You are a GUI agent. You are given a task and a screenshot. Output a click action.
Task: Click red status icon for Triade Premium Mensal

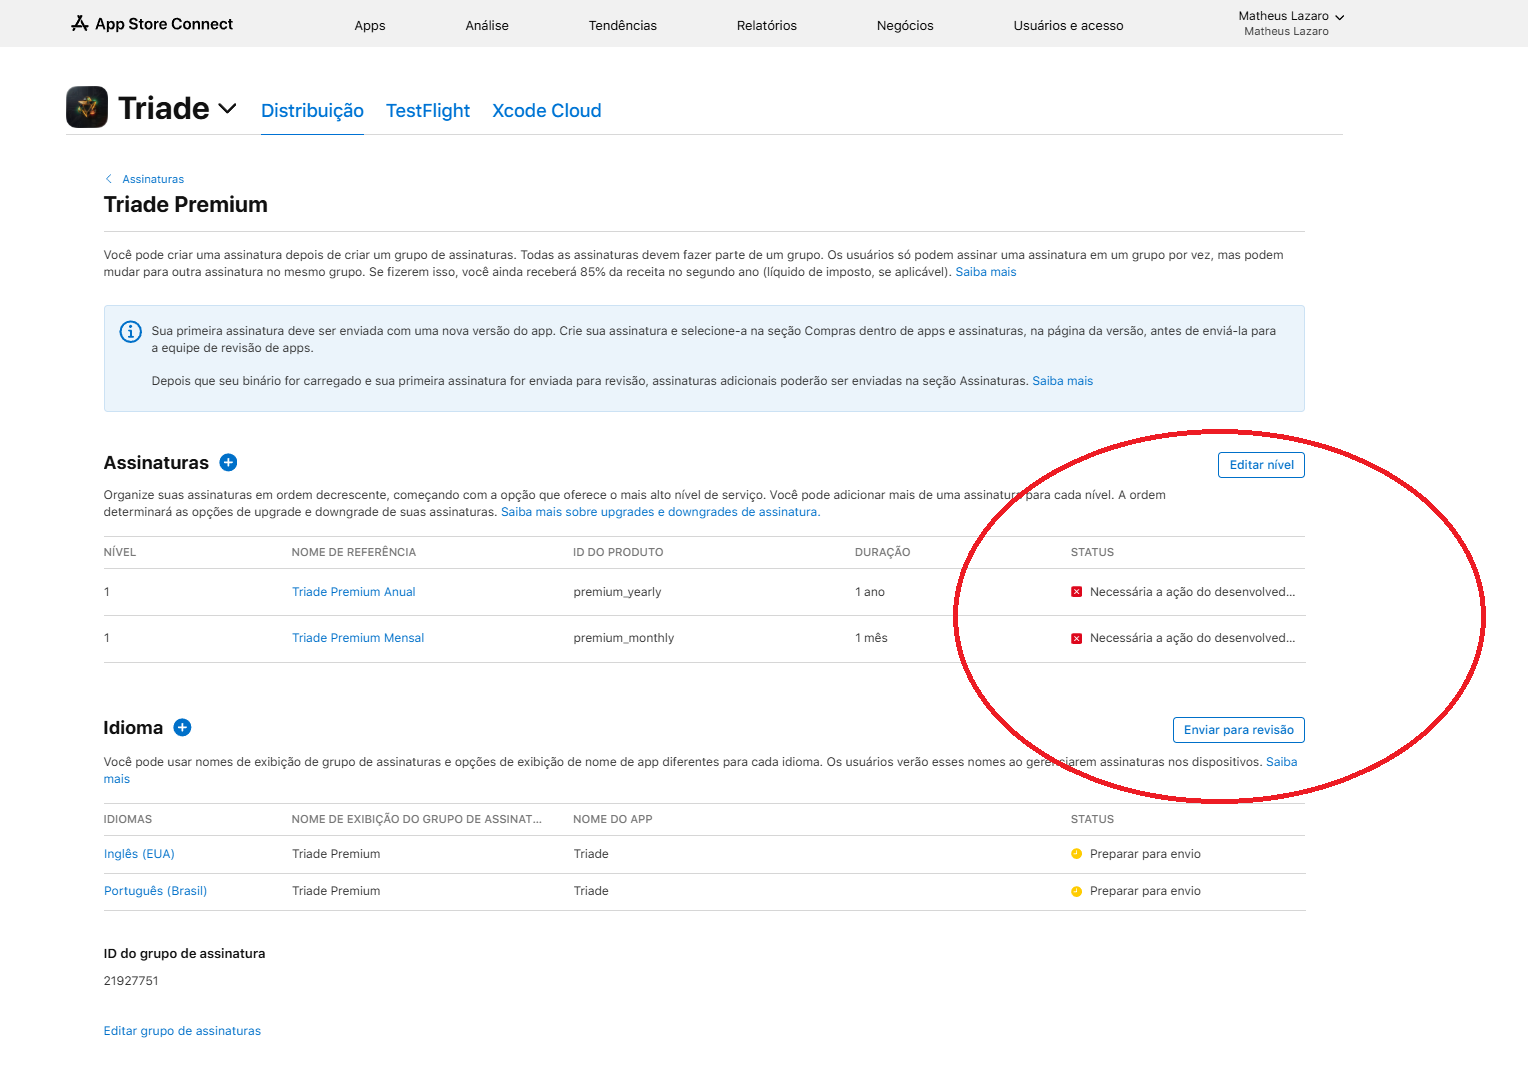[x=1076, y=638]
